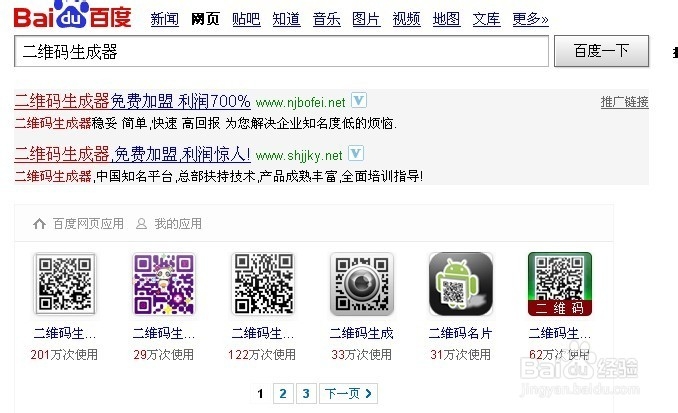
Task: Click the ad description starting 二维码生成器稳妥 简单
Action: [205, 124]
